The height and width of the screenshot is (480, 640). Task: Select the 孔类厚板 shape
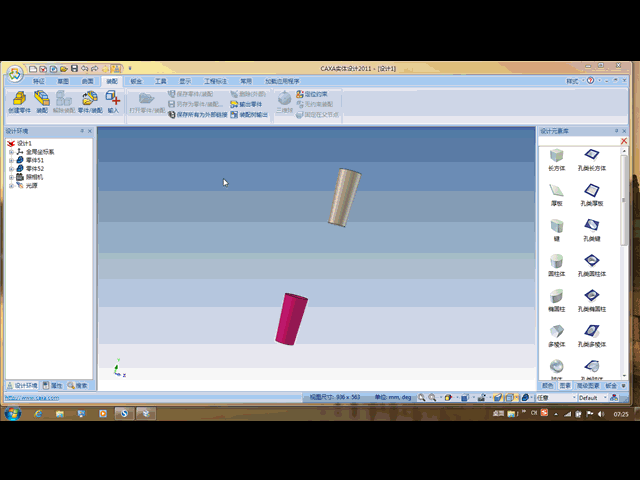click(592, 195)
